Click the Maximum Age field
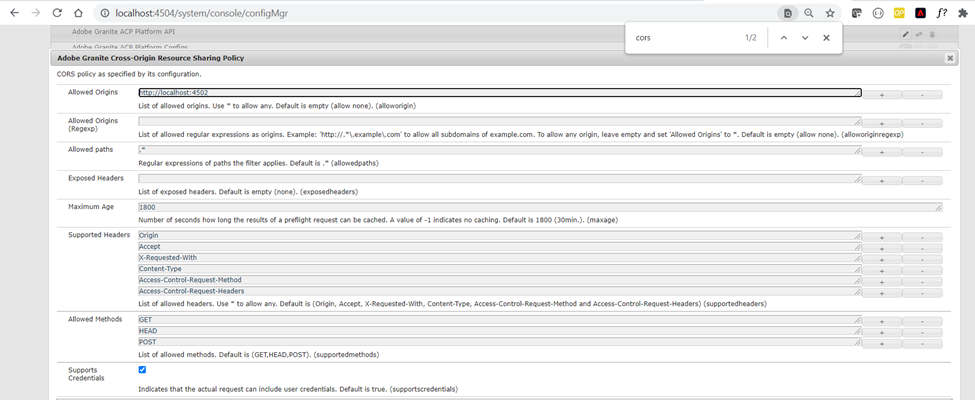 [540, 207]
